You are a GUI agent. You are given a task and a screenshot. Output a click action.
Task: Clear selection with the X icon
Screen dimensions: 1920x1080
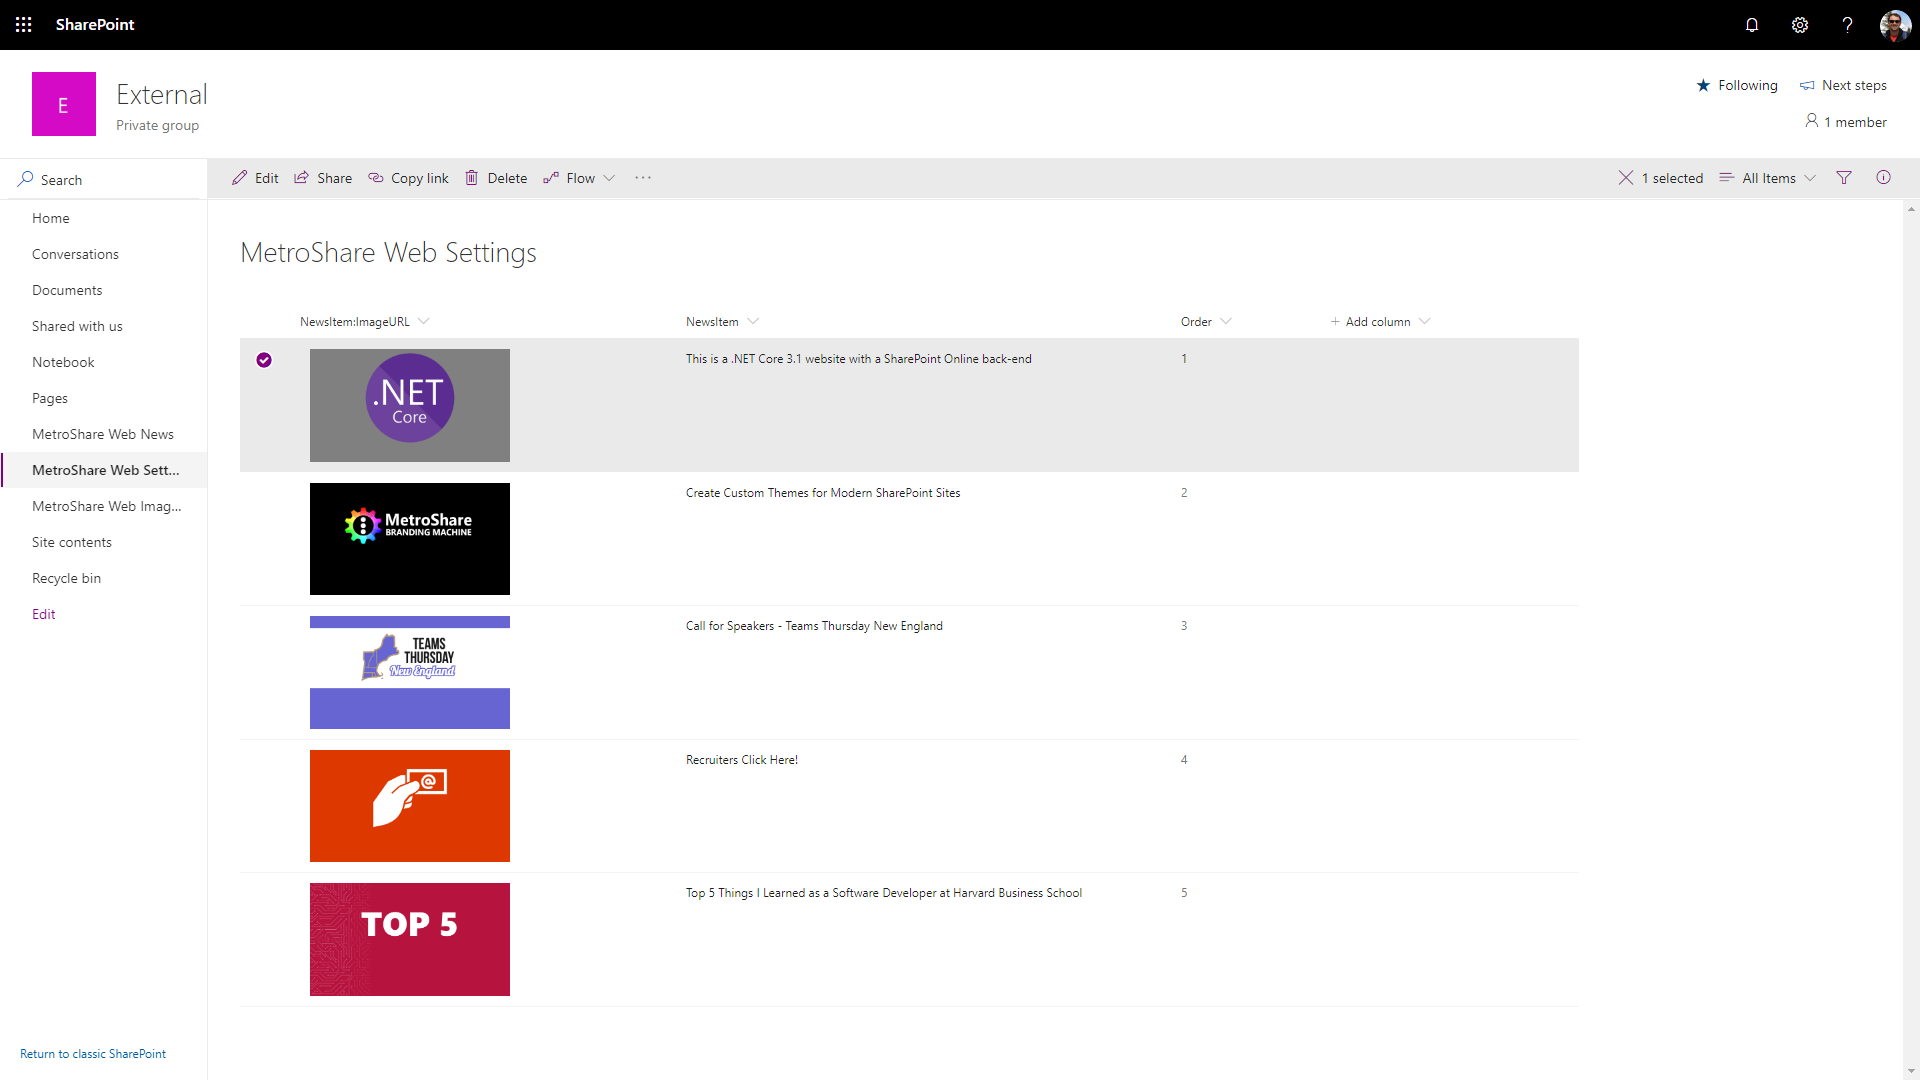[x=1626, y=178]
